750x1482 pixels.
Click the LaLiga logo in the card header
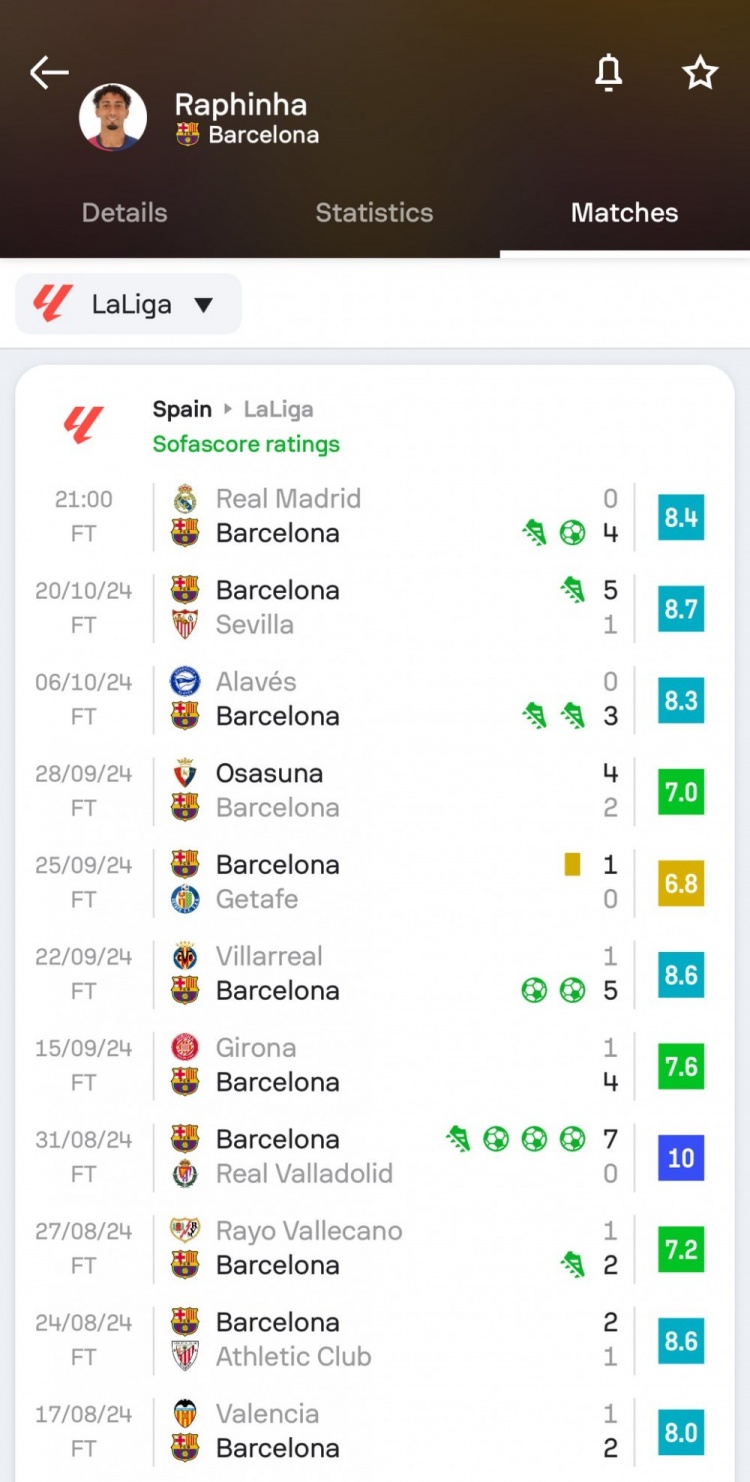(84, 426)
